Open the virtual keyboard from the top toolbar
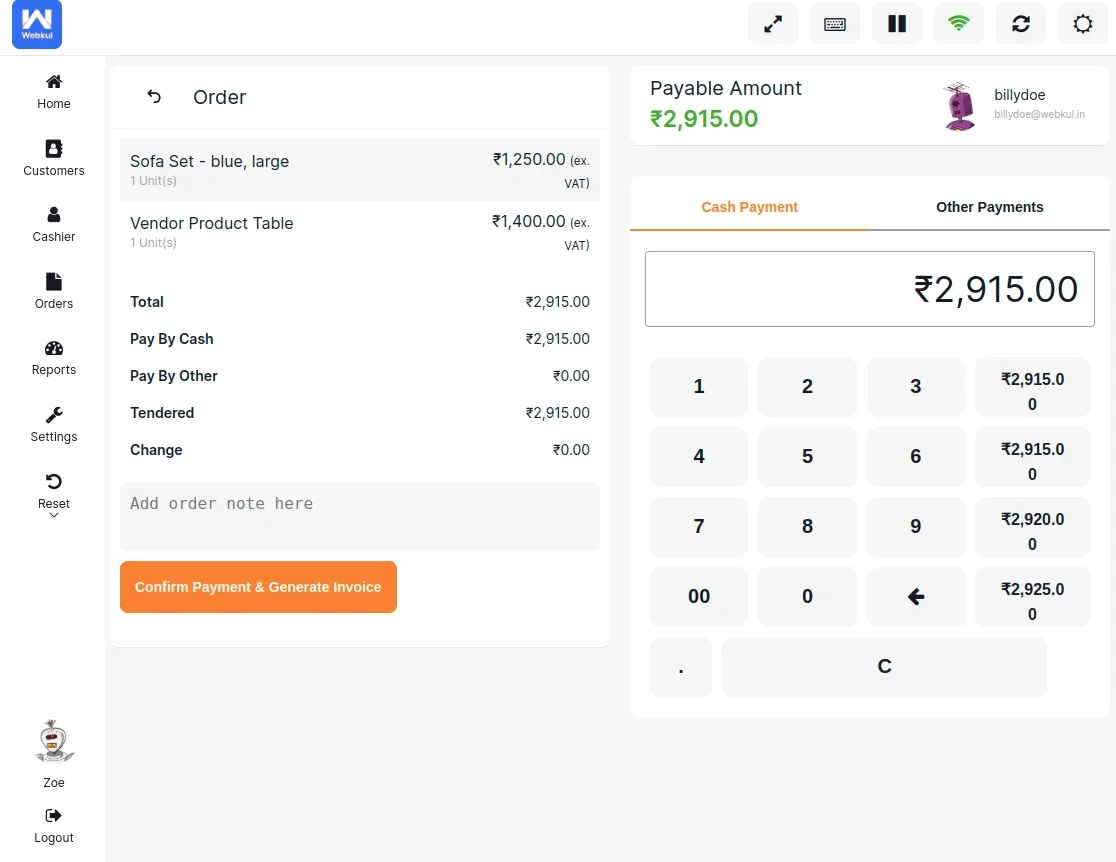The image size is (1116, 862). coord(834,23)
